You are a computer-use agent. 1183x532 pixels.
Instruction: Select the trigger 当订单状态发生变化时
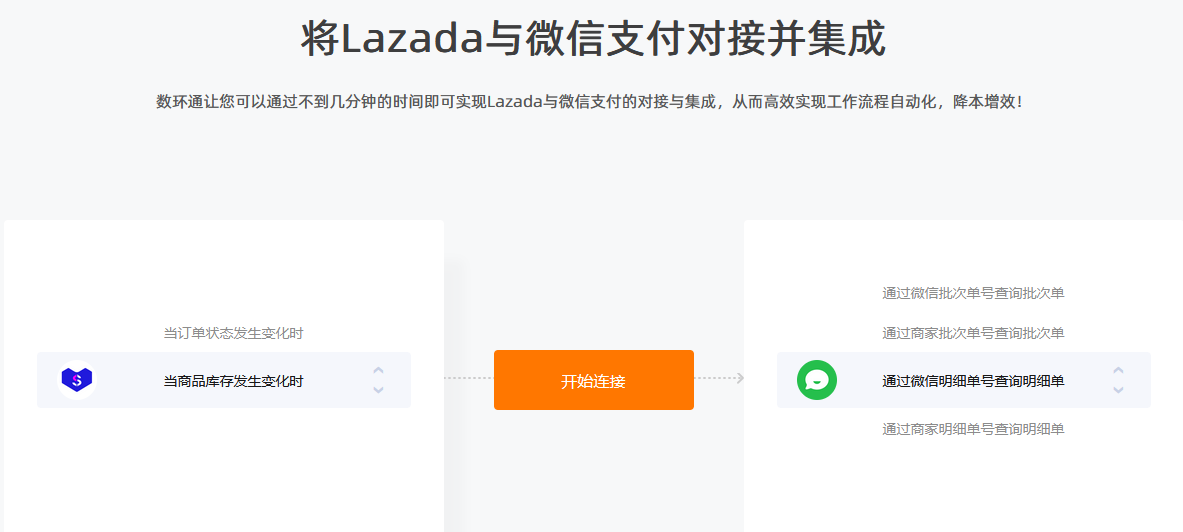[x=234, y=334]
